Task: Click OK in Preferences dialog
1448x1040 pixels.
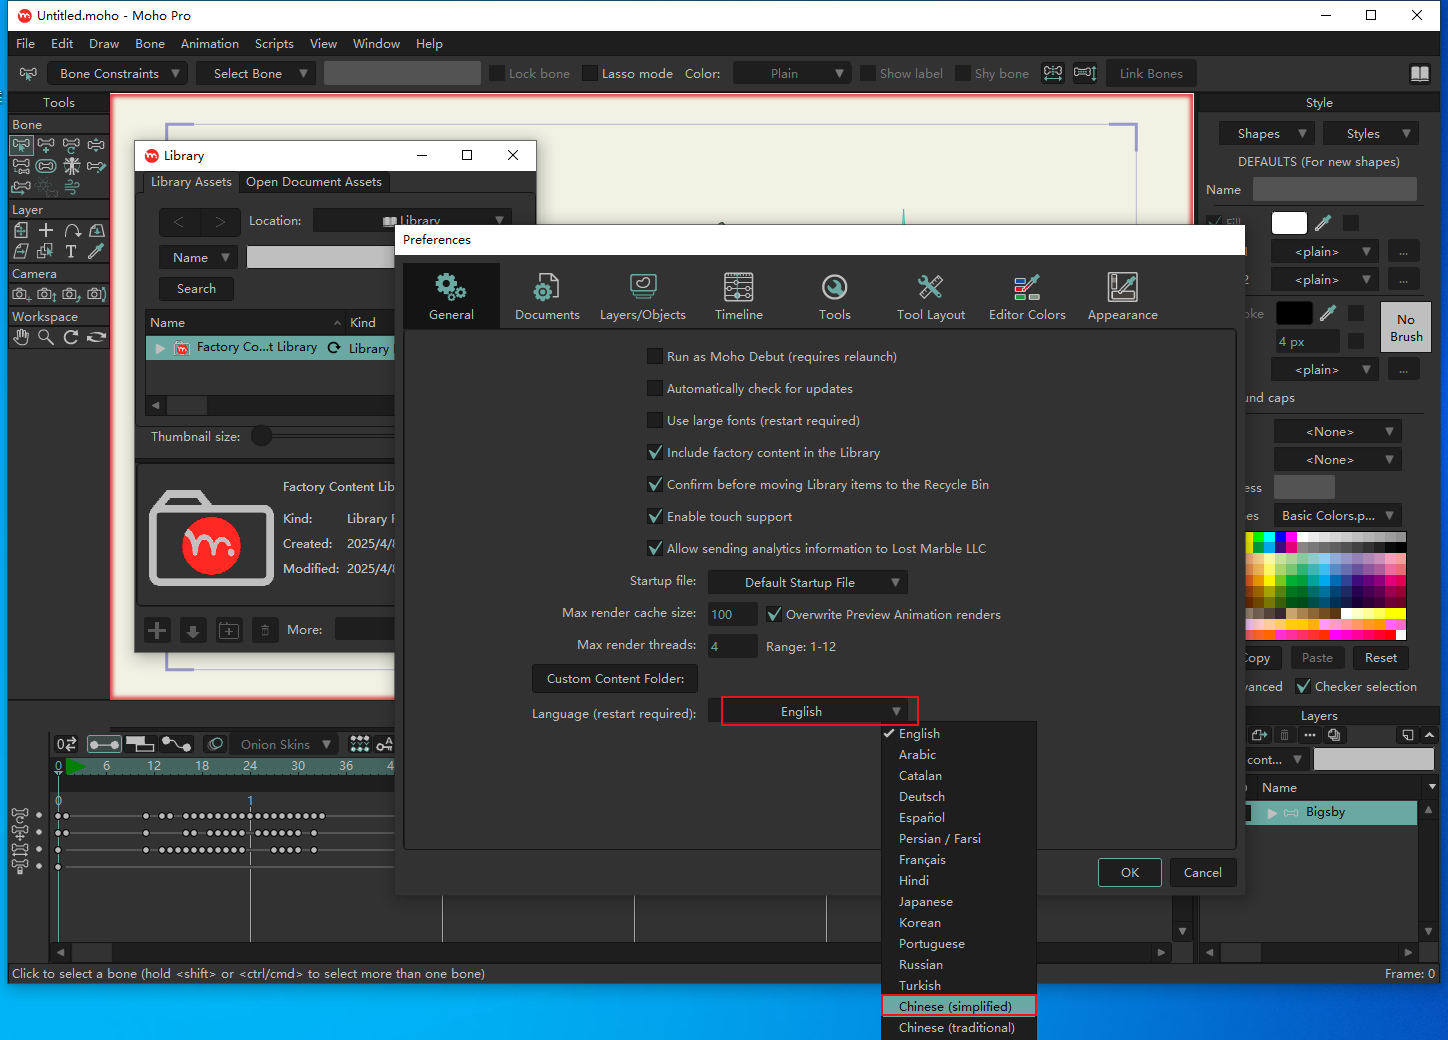Action: [x=1129, y=873]
